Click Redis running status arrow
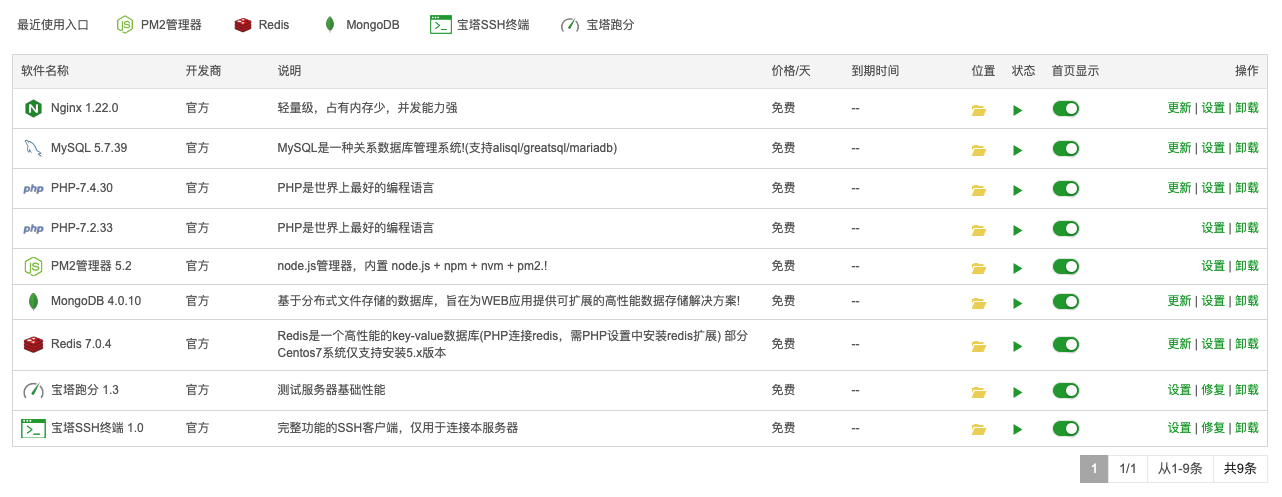Viewport: 1282px width, 497px height. coord(1017,346)
